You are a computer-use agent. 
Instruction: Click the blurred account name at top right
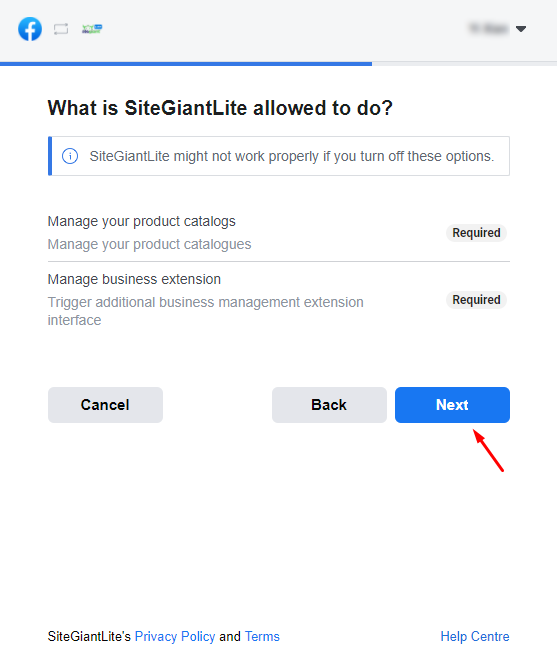point(488,29)
